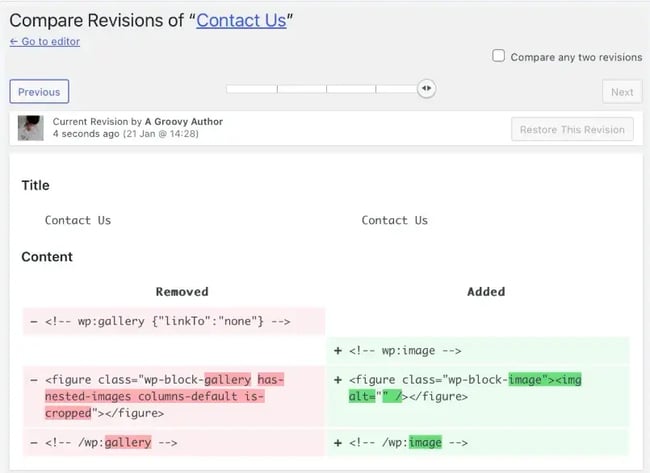Select the "A Groovy Author" name text
The width and height of the screenshot is (650, 473).
pyautogui.click(x=184, y=121)
